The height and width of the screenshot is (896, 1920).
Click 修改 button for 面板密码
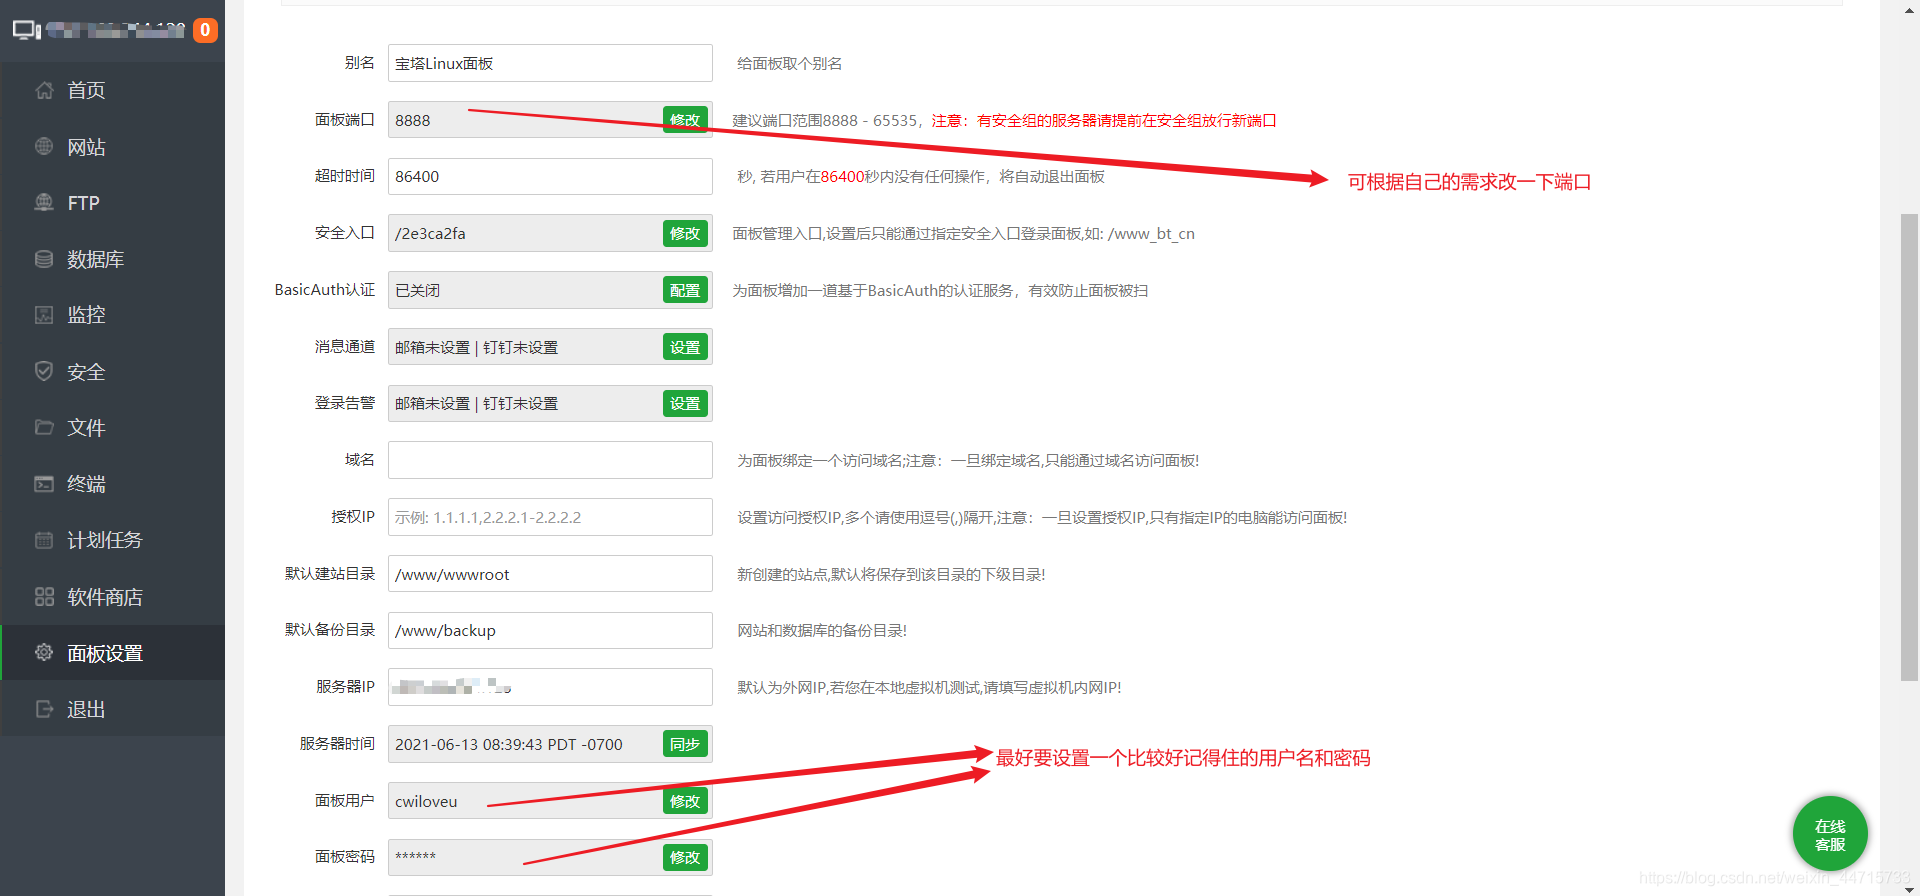(685, 857)
